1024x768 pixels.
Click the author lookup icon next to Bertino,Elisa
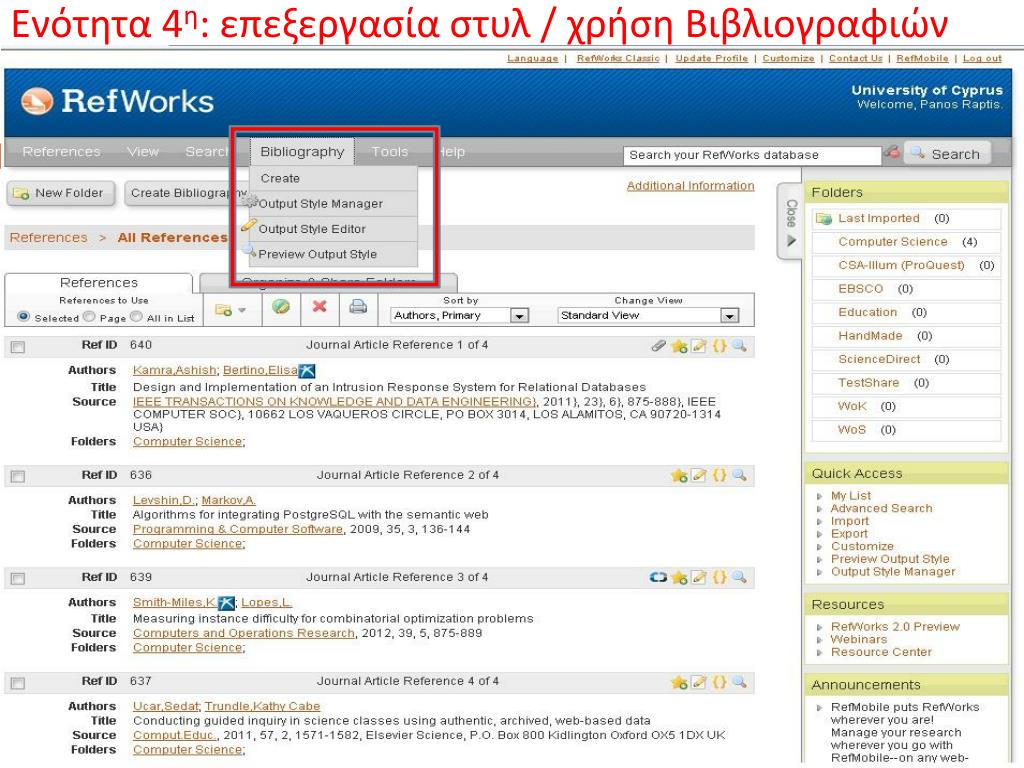click(x=307, y=371)
